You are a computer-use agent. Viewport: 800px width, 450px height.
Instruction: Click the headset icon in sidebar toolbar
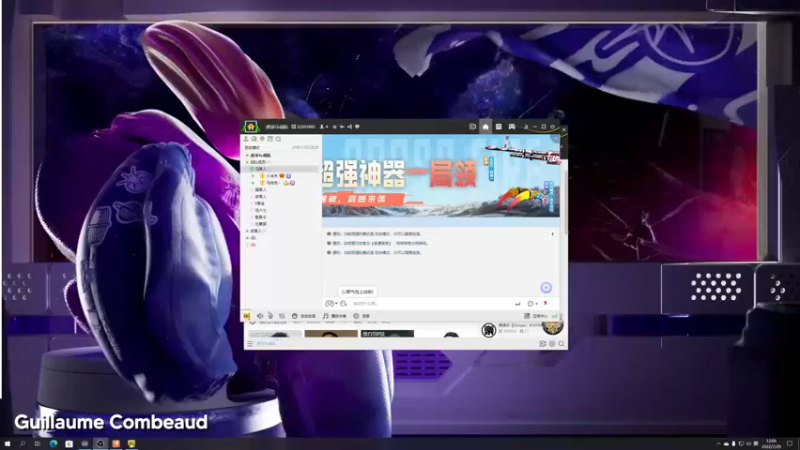254,139
